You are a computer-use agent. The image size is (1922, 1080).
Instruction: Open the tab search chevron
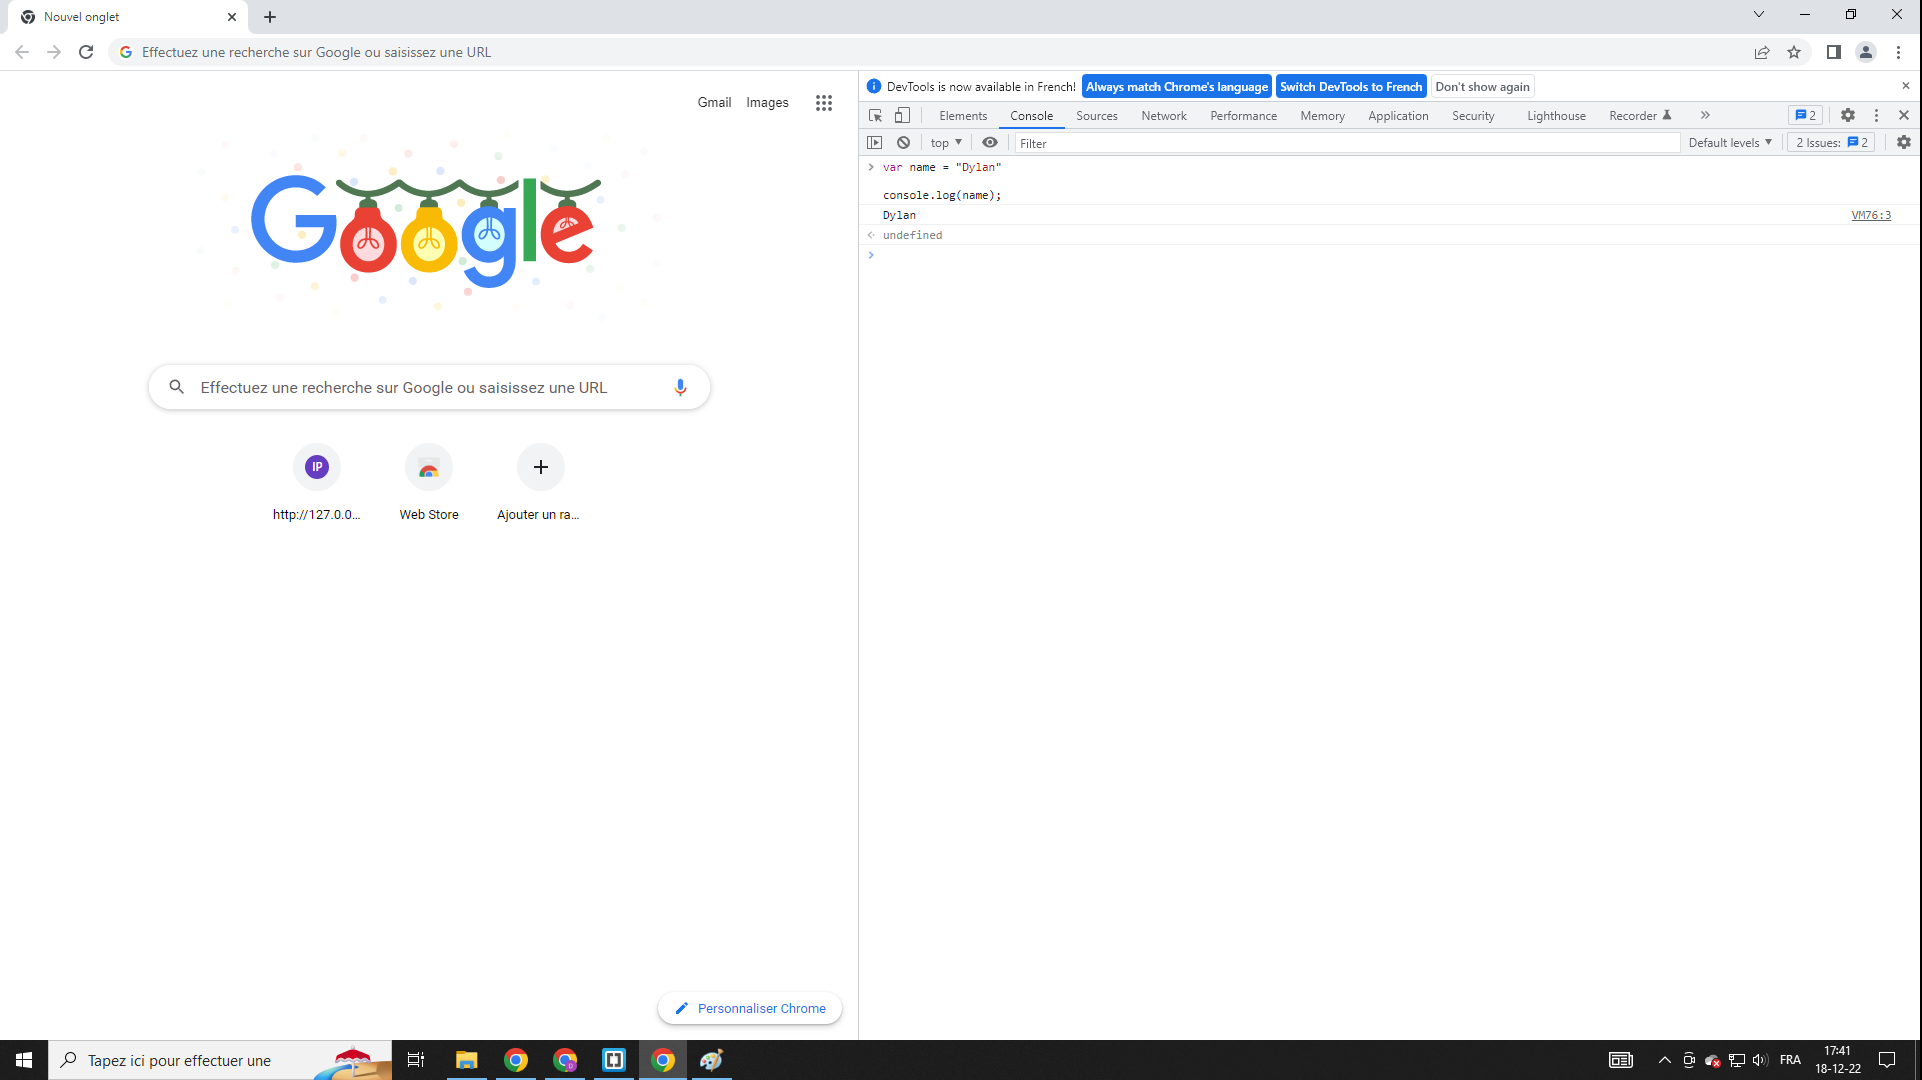pos(1759,14)
